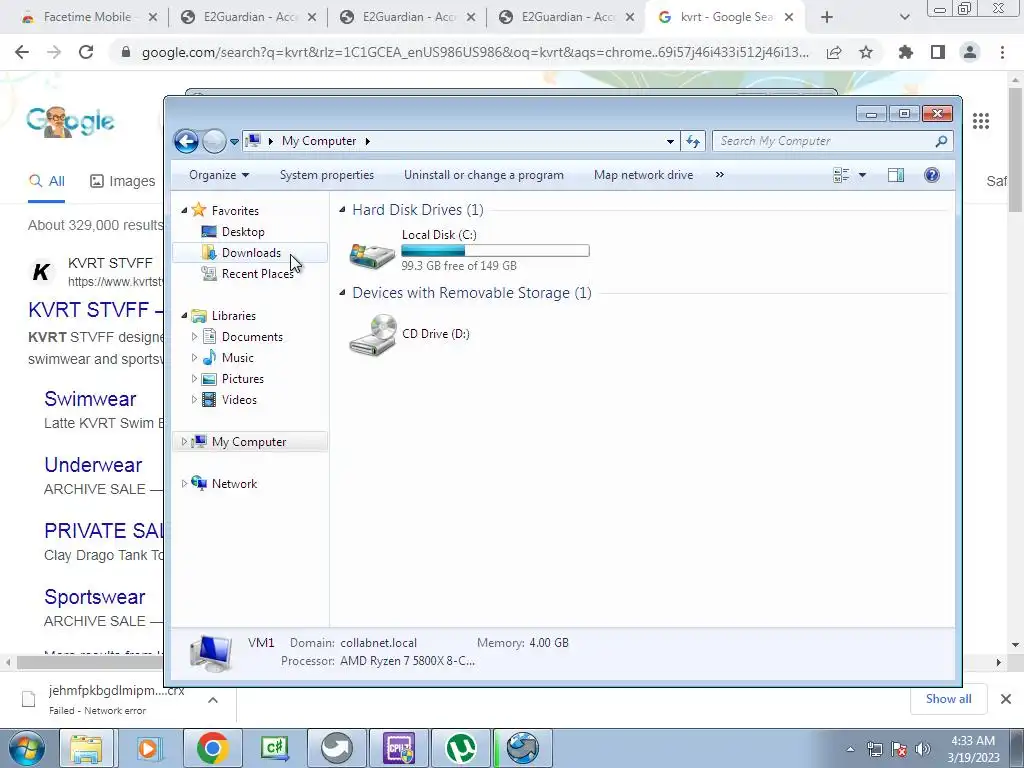Open the Underwear sitelink
This screenshot has width=1024, height=768.
93,465
